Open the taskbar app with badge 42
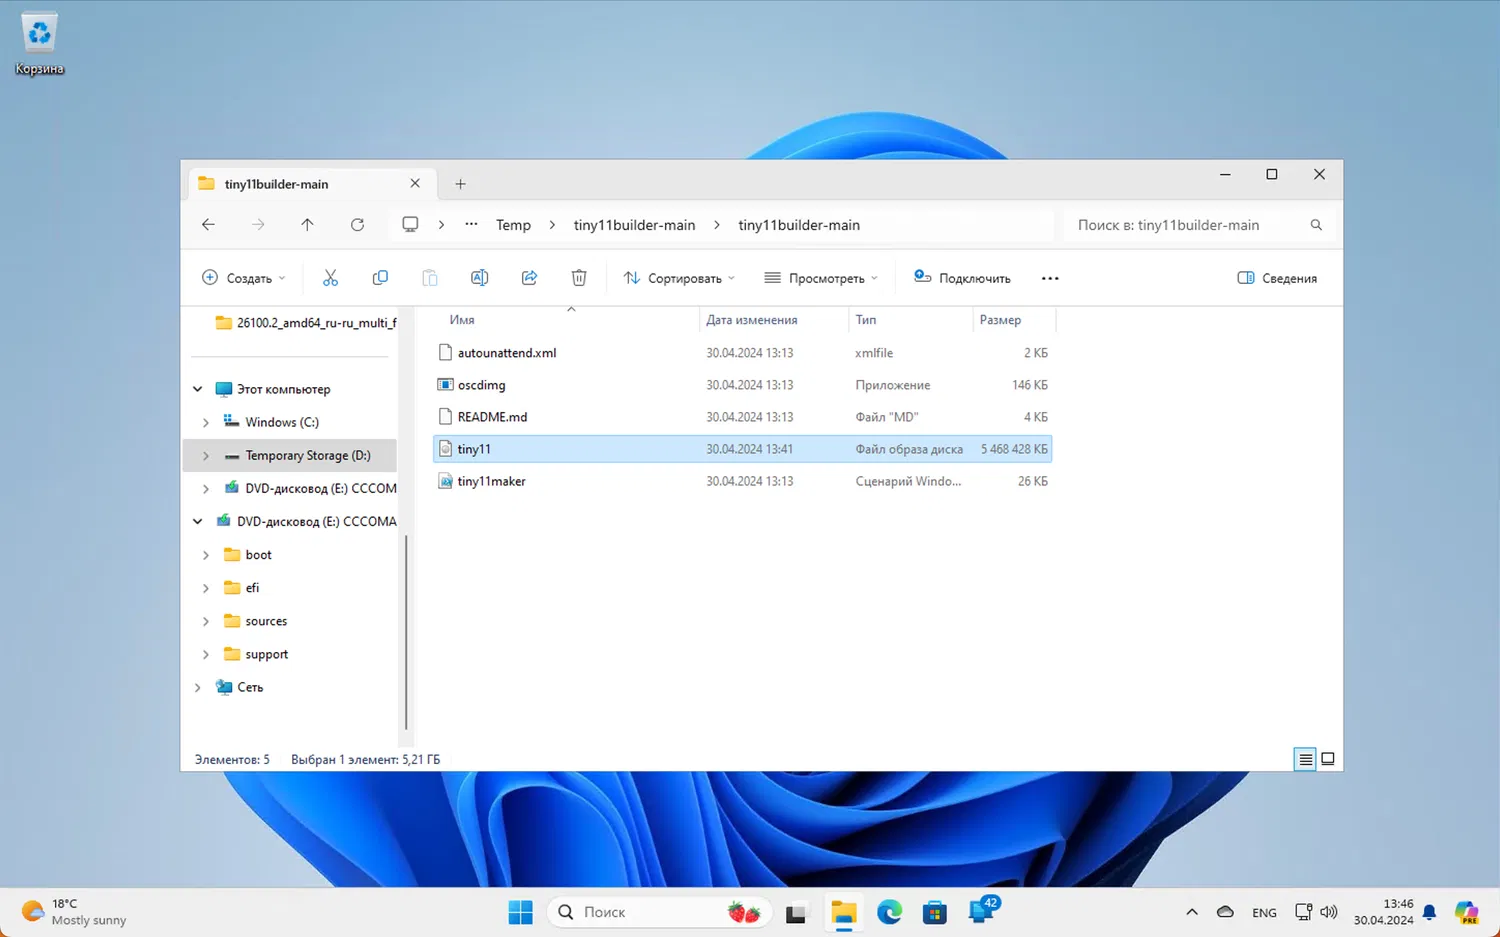Viewport: 1500px width, 937px height. (x=982, y=910)
